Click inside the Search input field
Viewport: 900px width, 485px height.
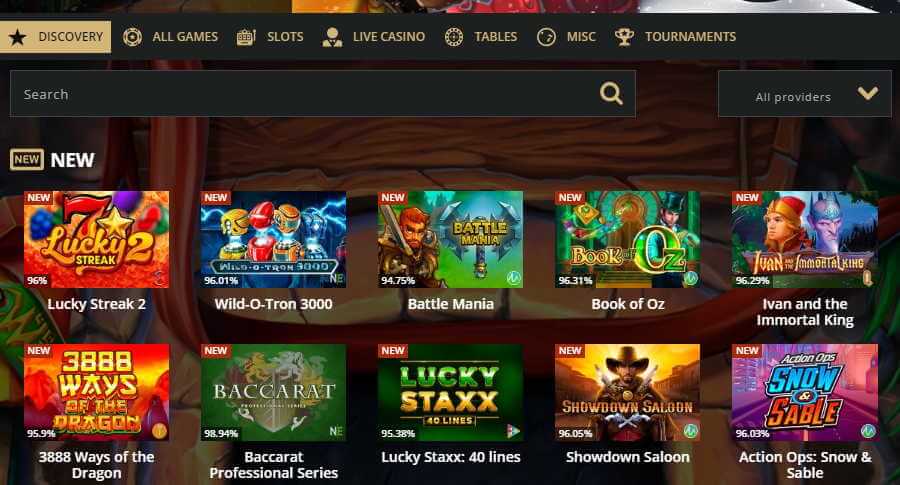pyautogui.click(x=323, y=94)
